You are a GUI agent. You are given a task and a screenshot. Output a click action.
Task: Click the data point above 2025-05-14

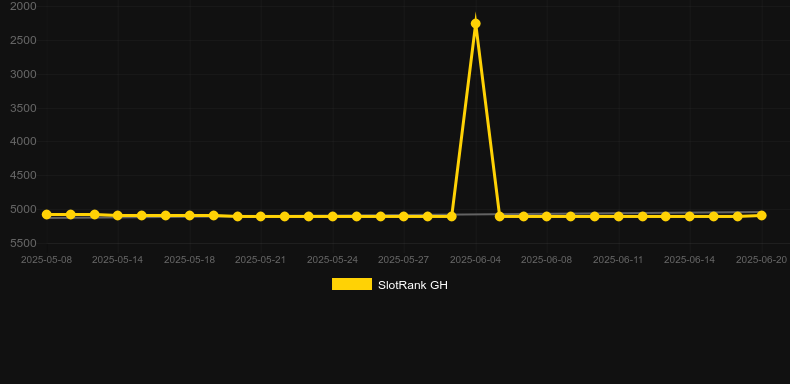[118, 216]
